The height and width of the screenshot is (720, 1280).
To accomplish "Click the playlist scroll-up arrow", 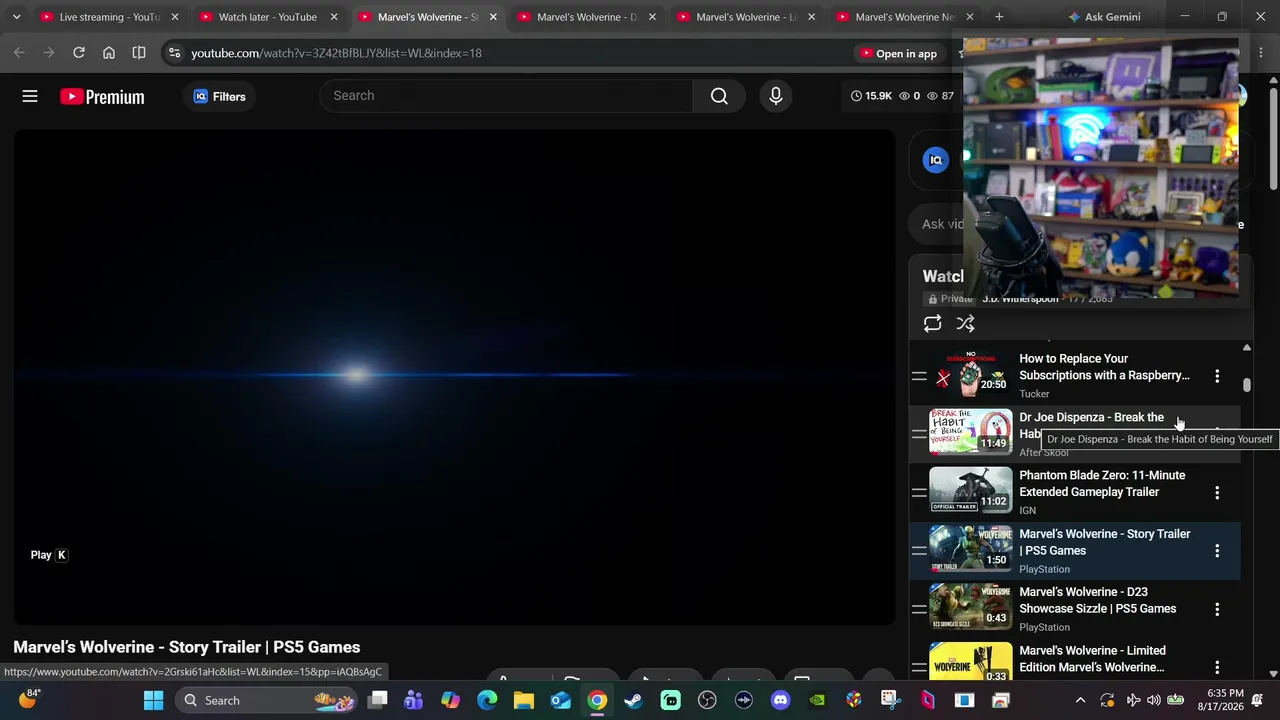I will pos(1246,348).
